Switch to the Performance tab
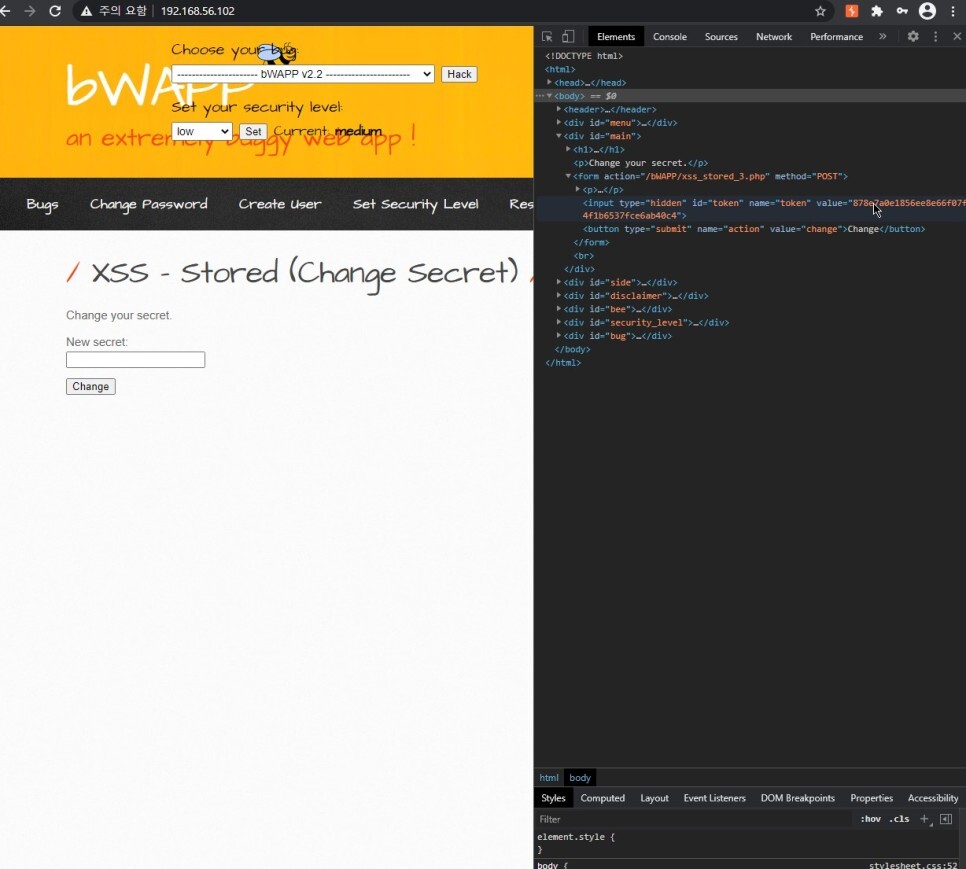Image resolution: width=966 pixels, height=869 pixels. click(836, 36)
